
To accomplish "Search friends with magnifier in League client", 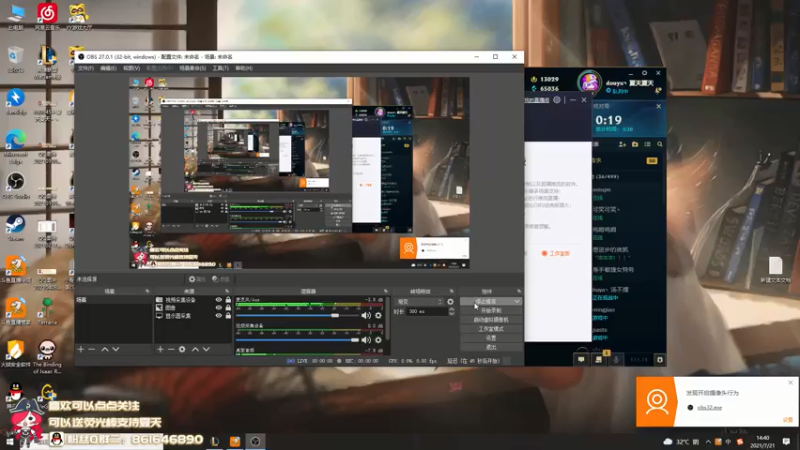I will (660, 144).
